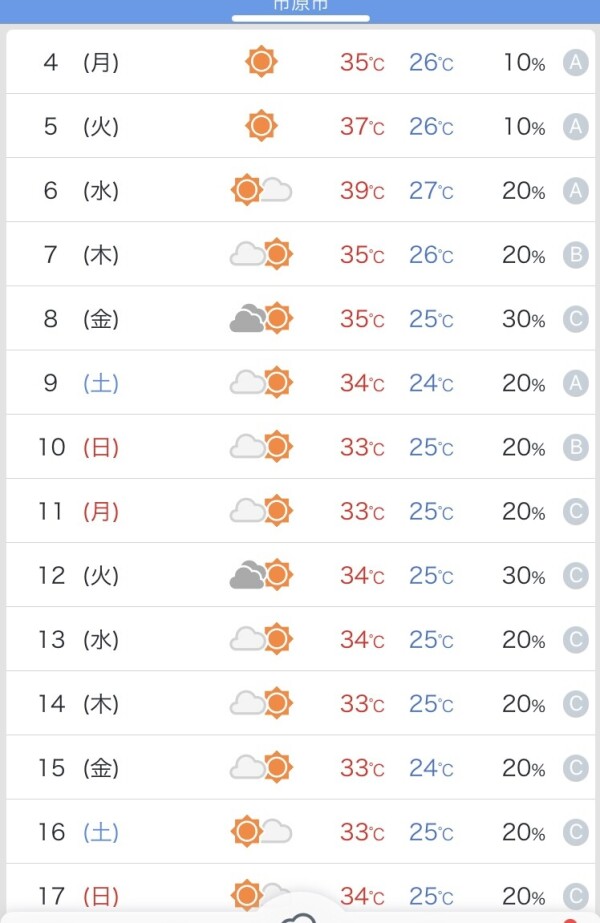Click reliability badge B on day 10

[575, 447]
